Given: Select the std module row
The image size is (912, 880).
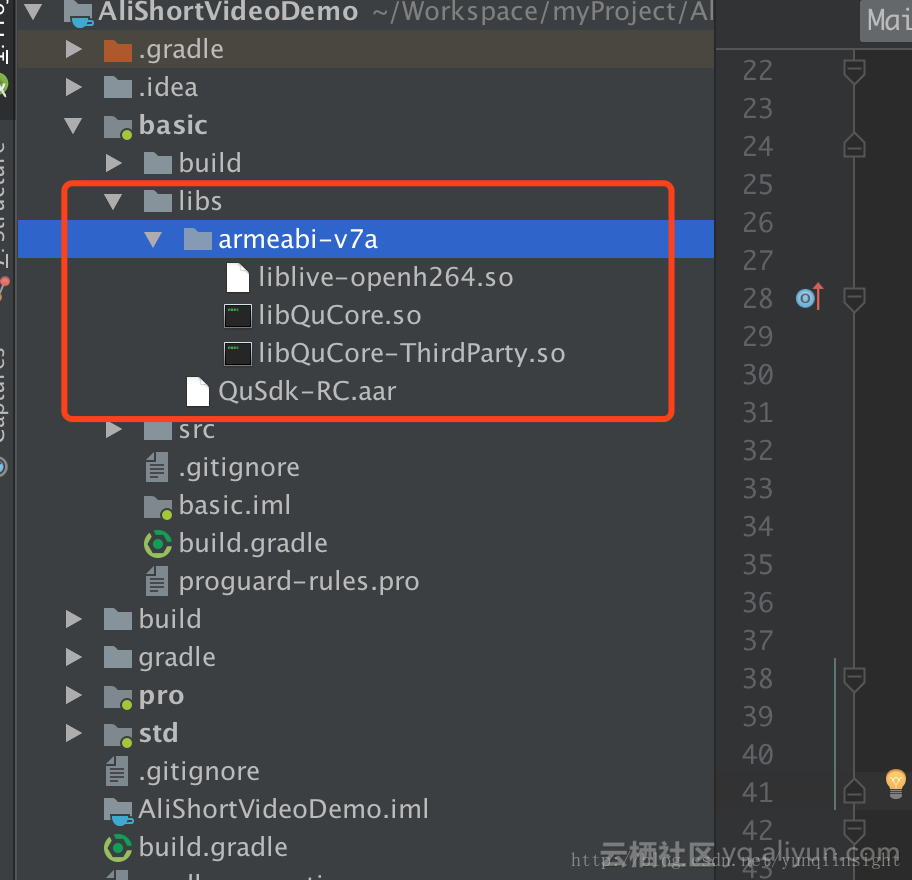Looking at the screenshot, I should [365, 733].
